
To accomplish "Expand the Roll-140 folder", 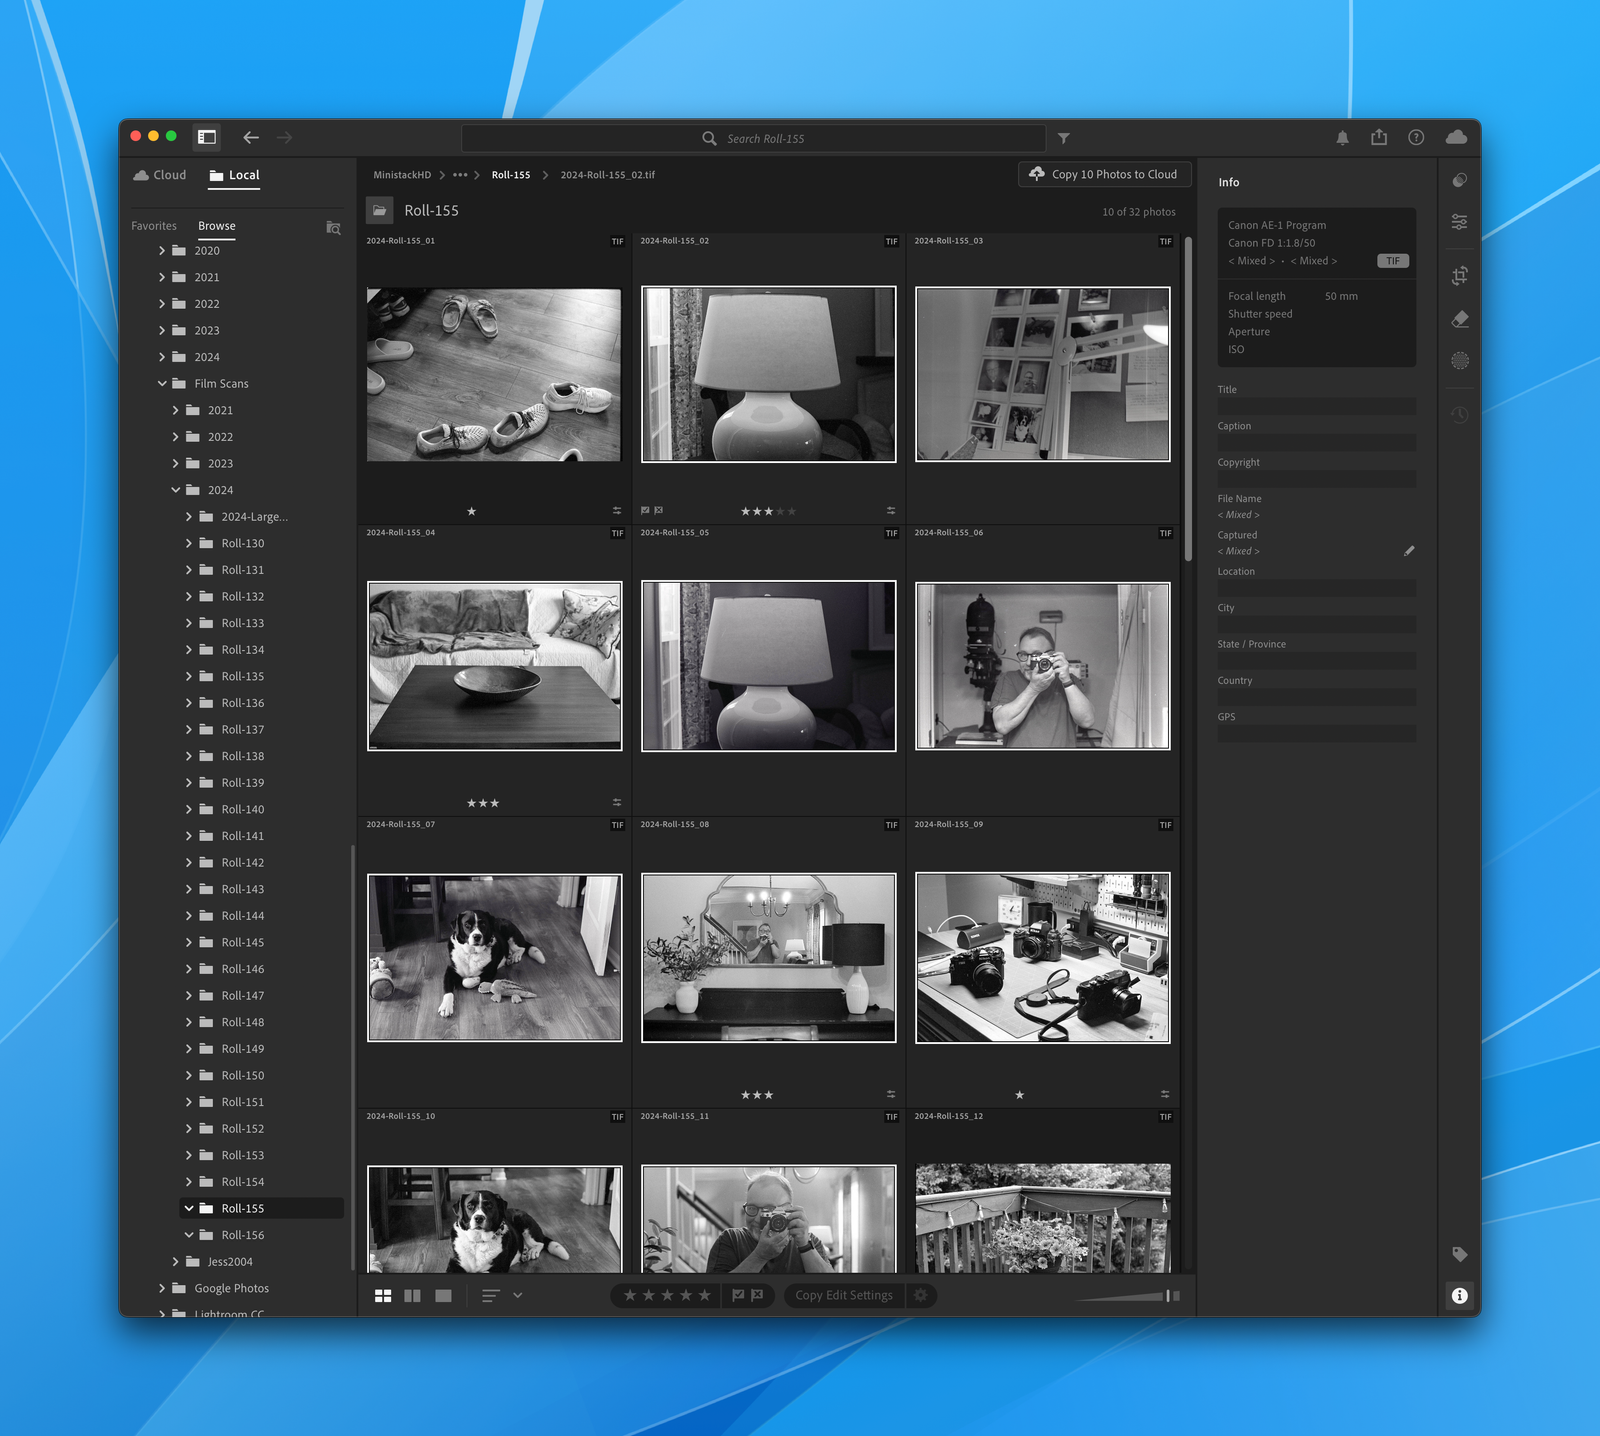I will (x=189, y=810).
